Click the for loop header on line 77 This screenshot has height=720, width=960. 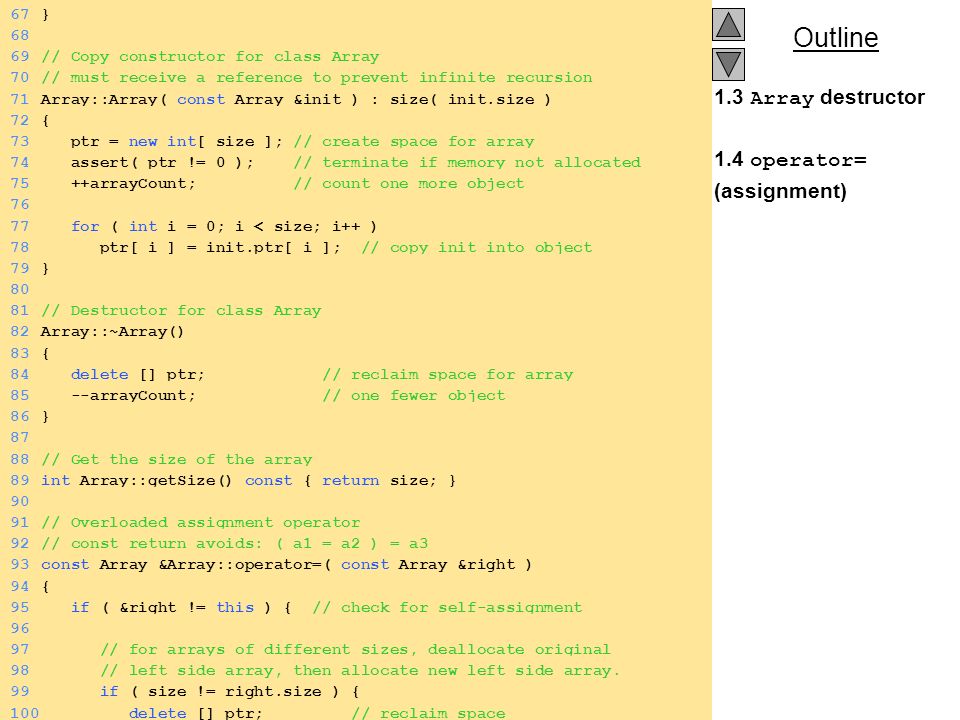click(223, 227)
